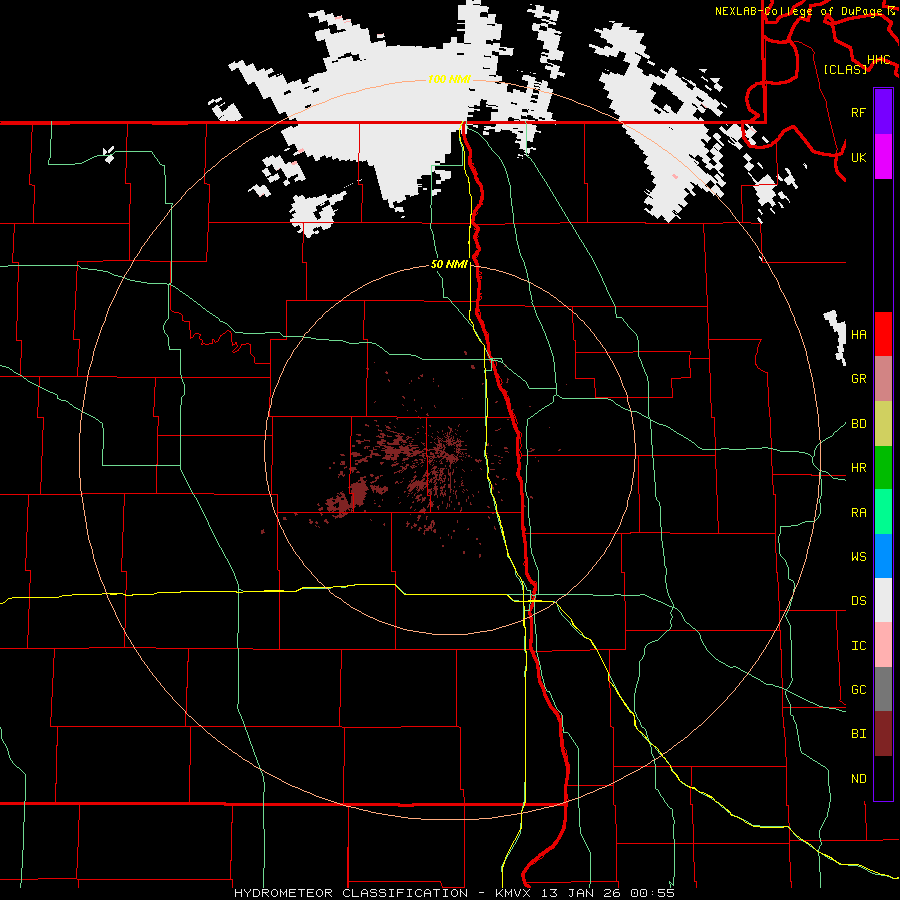Image resolution: width=900 pixels, height=900 pixels.
Task: Click the '13 JAN 26' date text
Action: 581,893
